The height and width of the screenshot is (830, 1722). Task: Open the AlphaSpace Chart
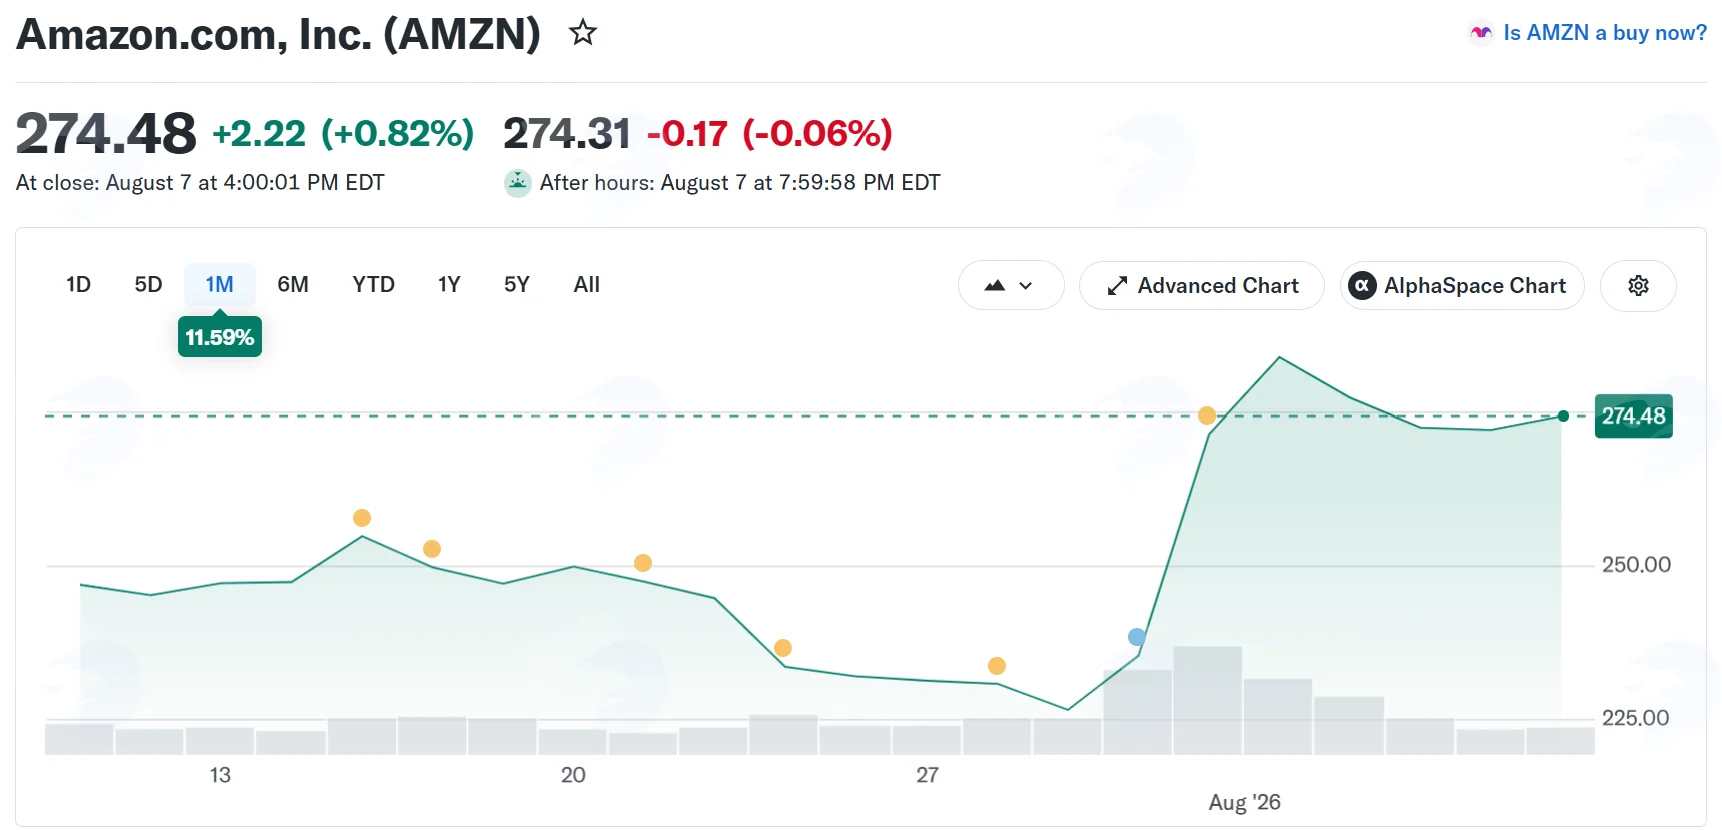1462,286
